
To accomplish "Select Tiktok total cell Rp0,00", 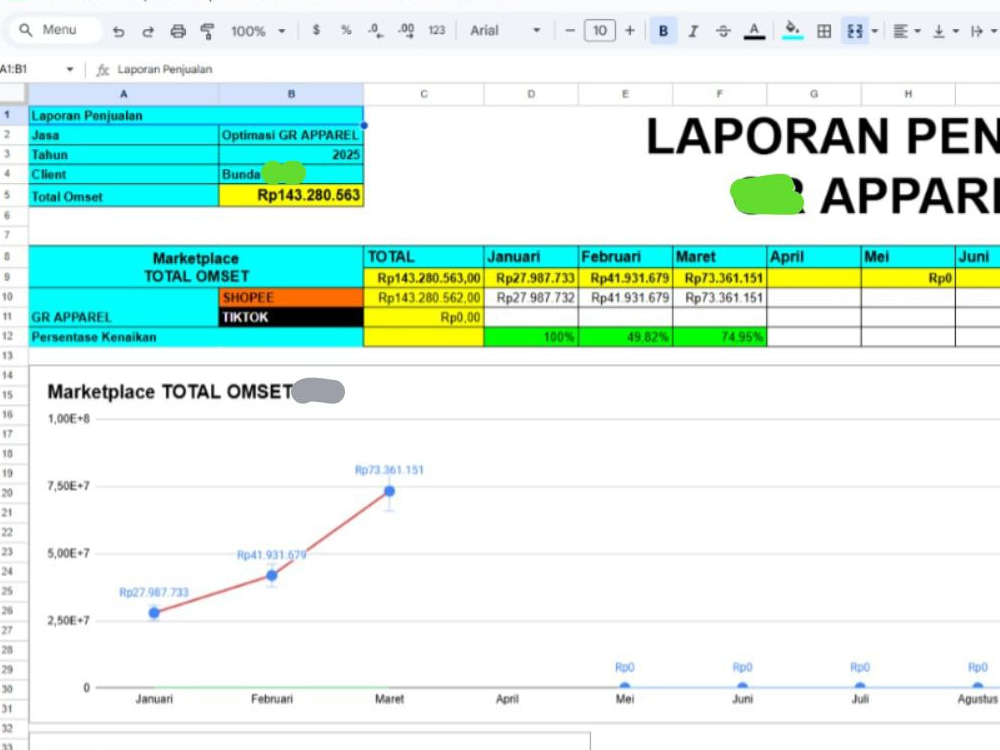I will (423, 317).
